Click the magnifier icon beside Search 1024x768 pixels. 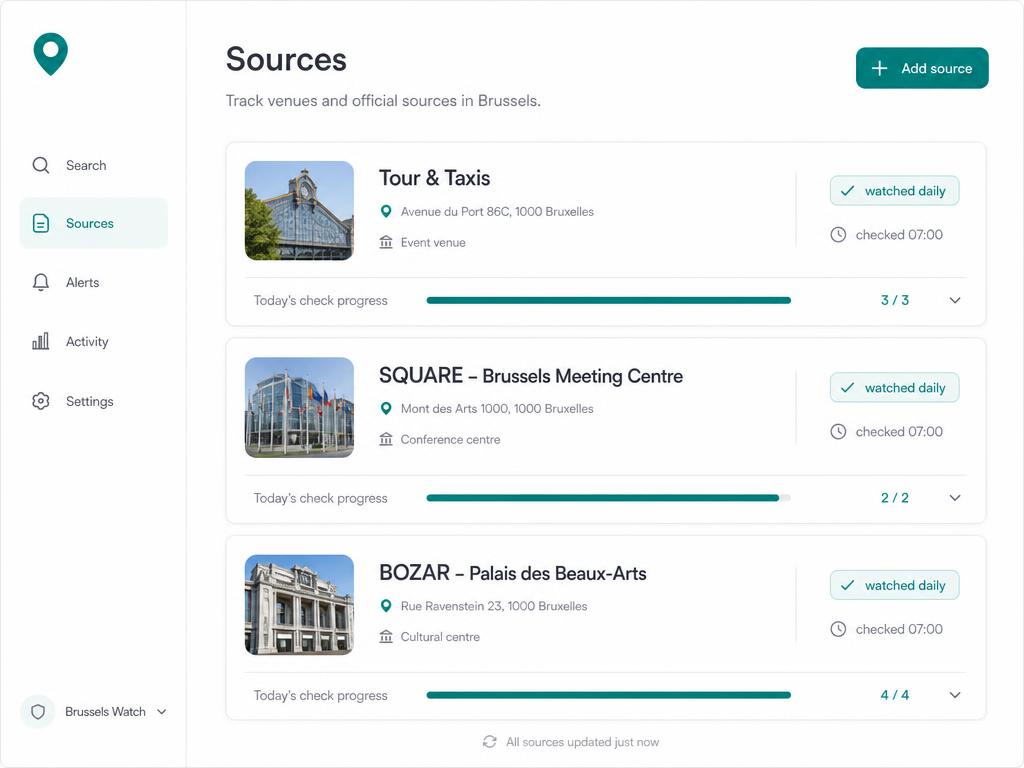[40, 165]
